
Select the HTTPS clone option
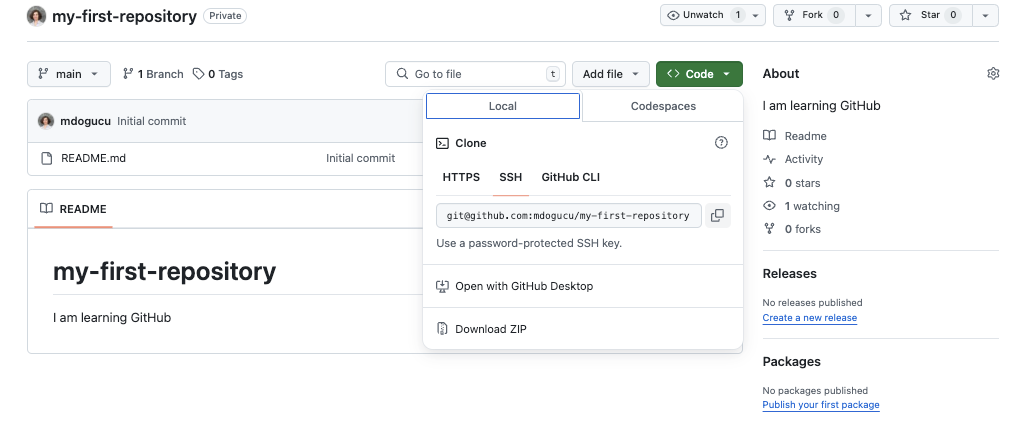point(461,177)
